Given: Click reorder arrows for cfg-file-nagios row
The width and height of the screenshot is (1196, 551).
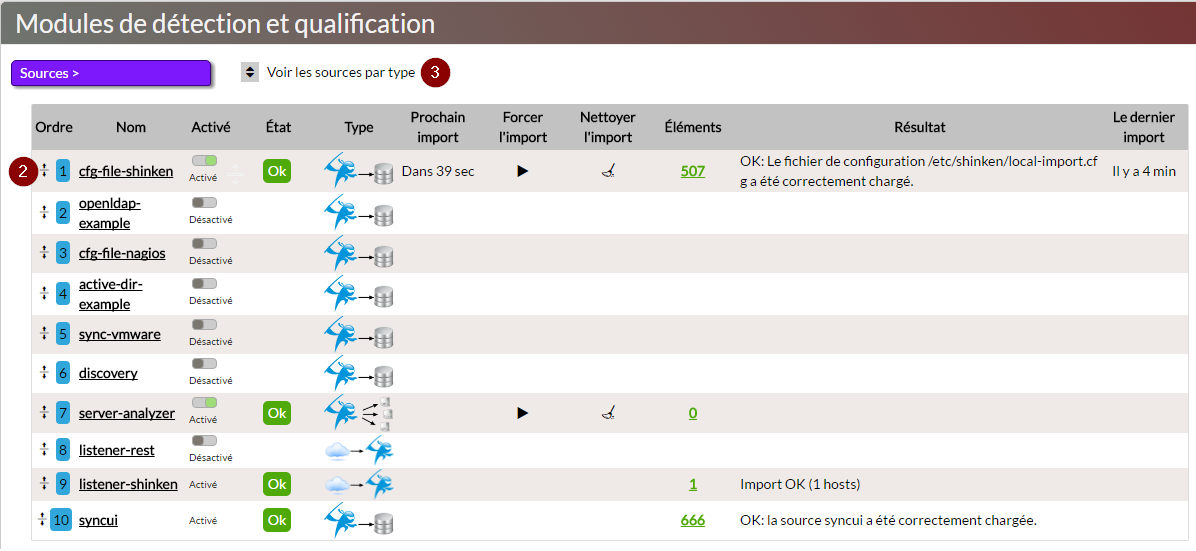Looking at the screenshot, I should [x=44, y=252].
